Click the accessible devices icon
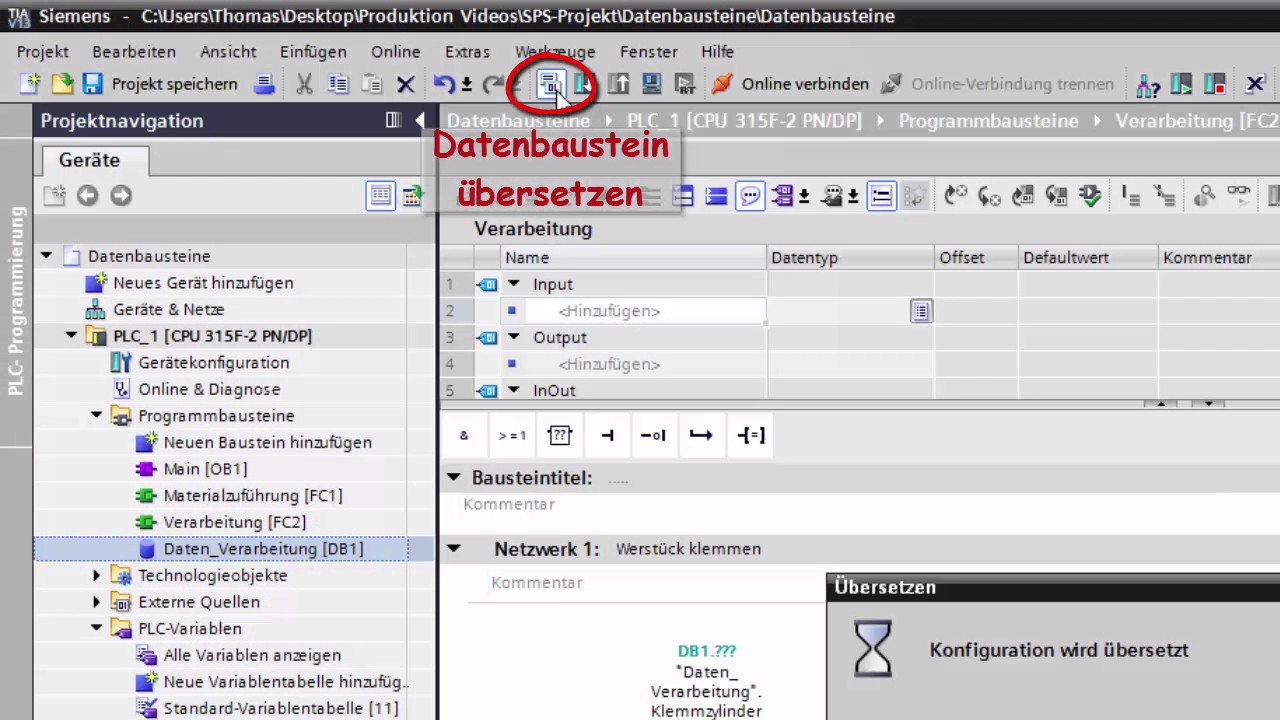 pos(1148,84)
